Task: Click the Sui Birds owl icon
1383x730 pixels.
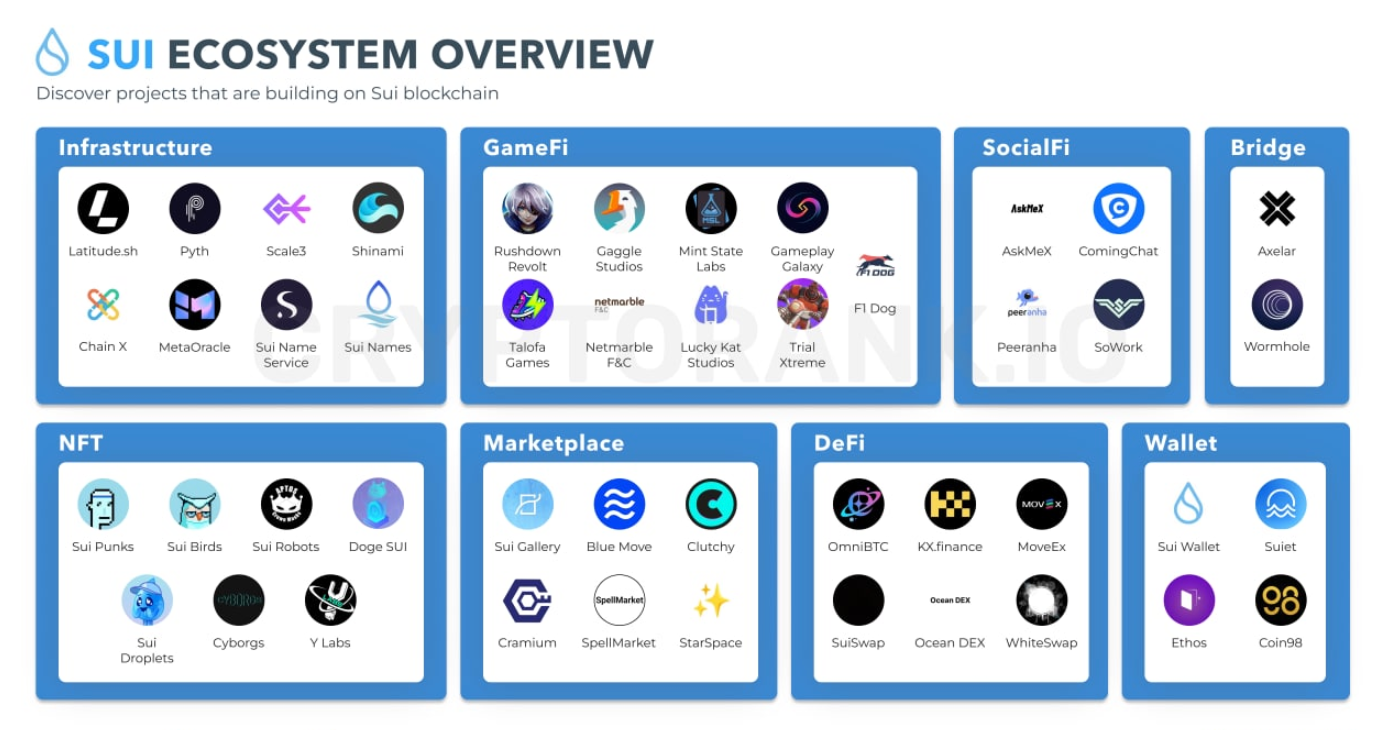Action: (x=195, y=504)
